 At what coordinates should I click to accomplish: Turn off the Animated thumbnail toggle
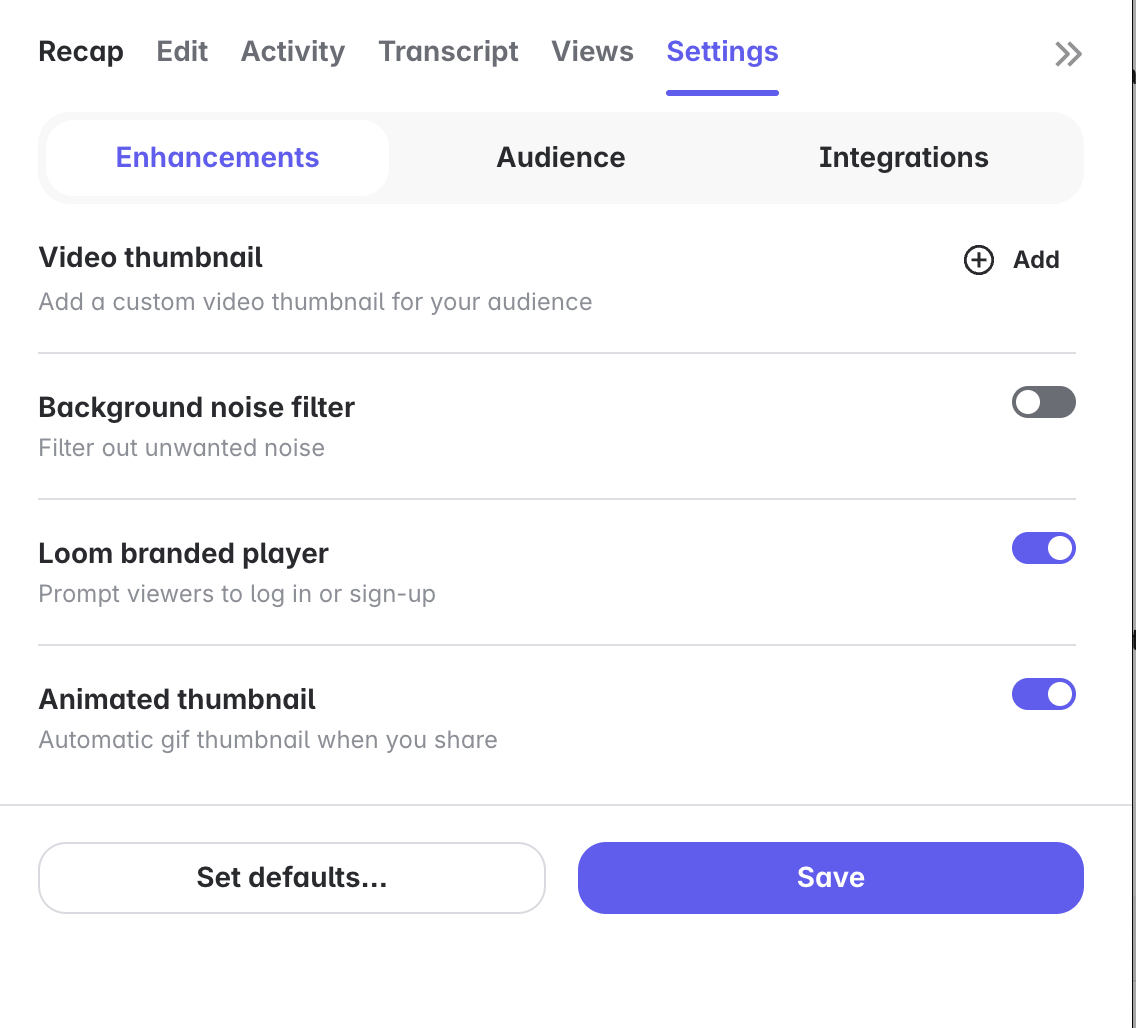1043,695
